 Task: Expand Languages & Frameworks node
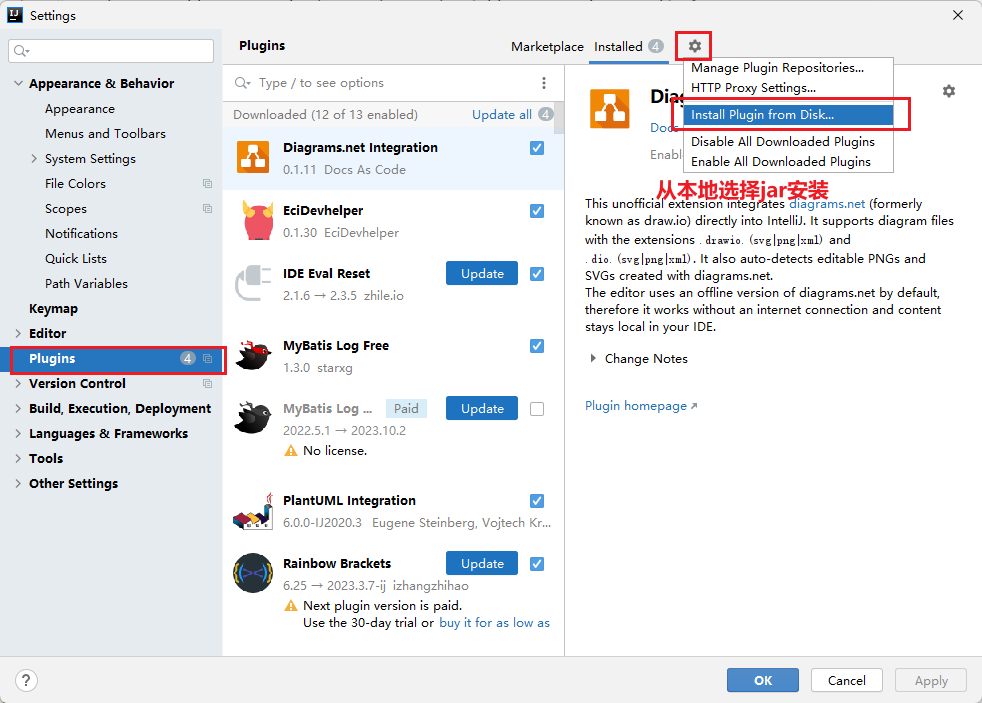pyautogui.click(x=18, y=433)
